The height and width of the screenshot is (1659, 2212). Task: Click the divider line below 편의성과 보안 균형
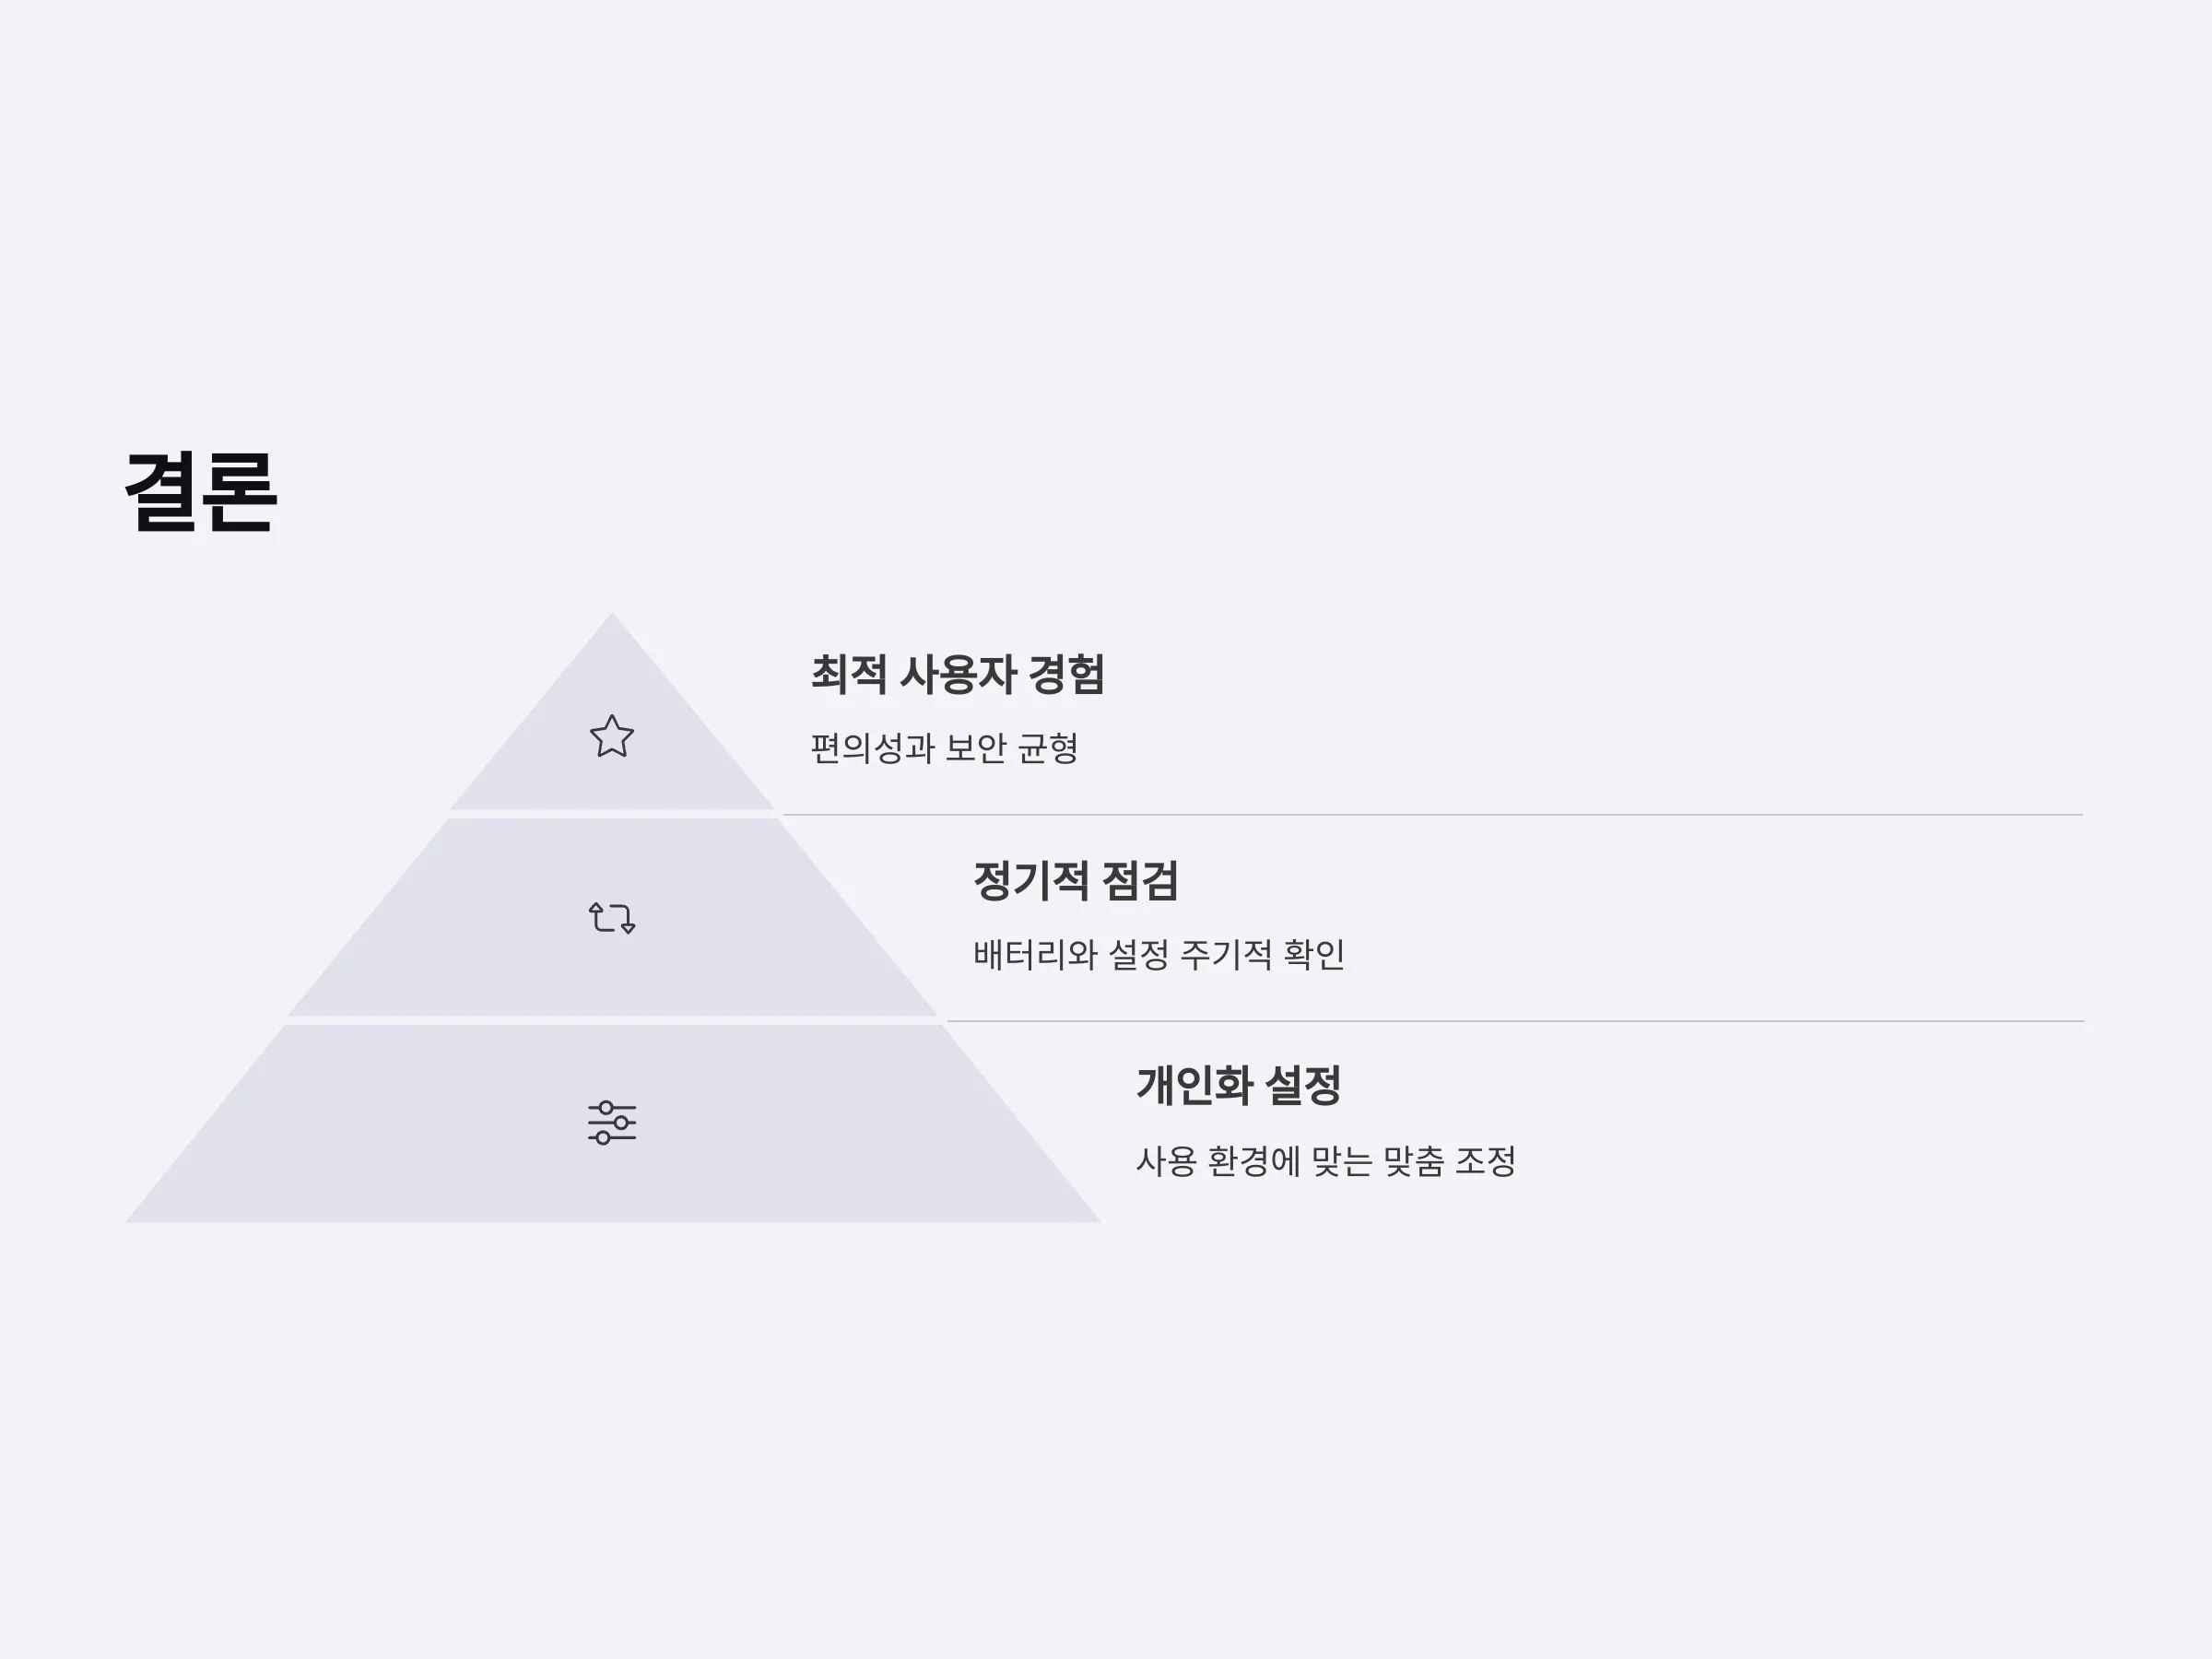[1432, 815]
